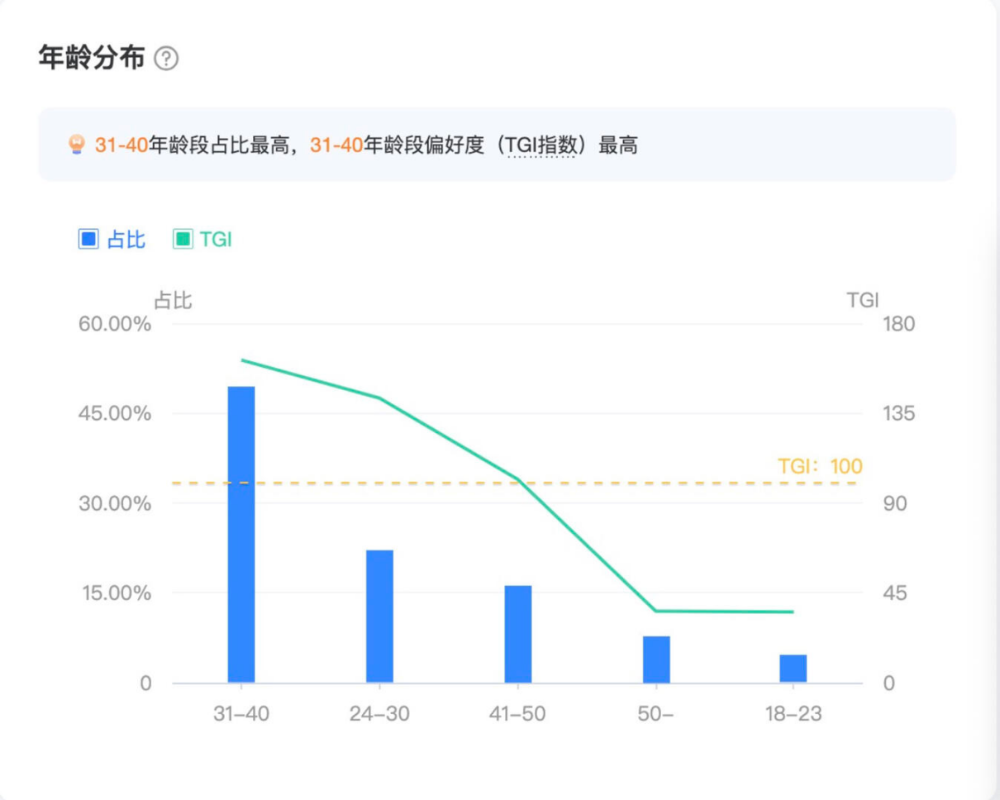Click the TGI axis title at top right

click(x=861, y=300)
